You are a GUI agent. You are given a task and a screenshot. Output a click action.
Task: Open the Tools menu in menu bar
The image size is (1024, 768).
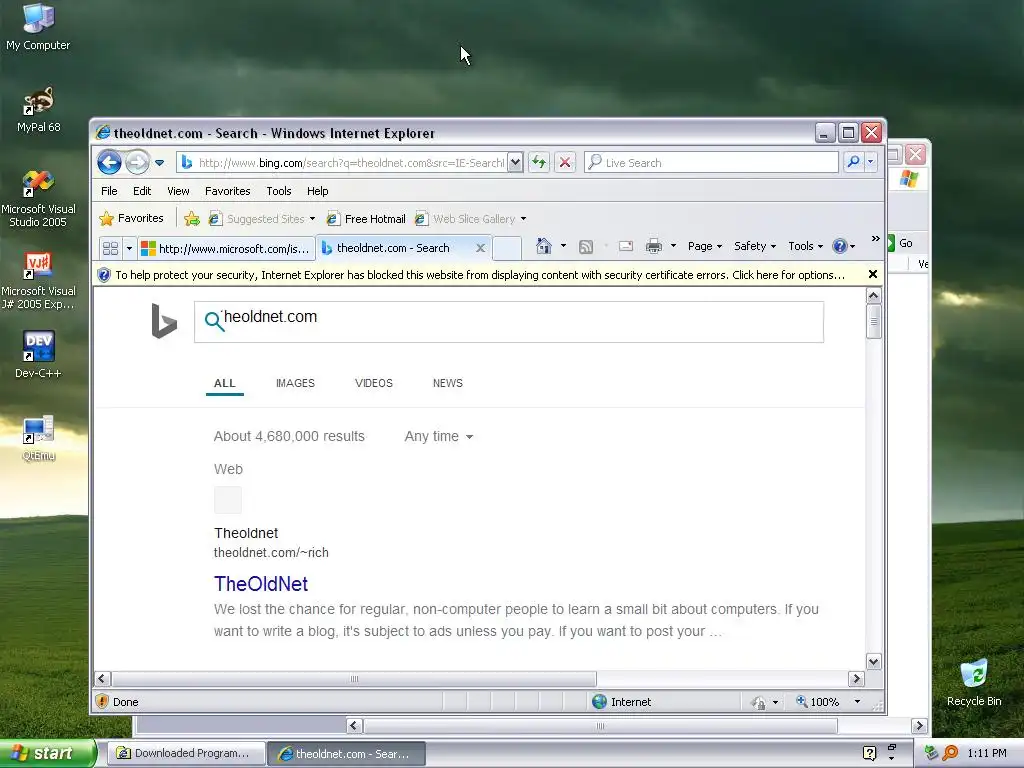(279, 191)
